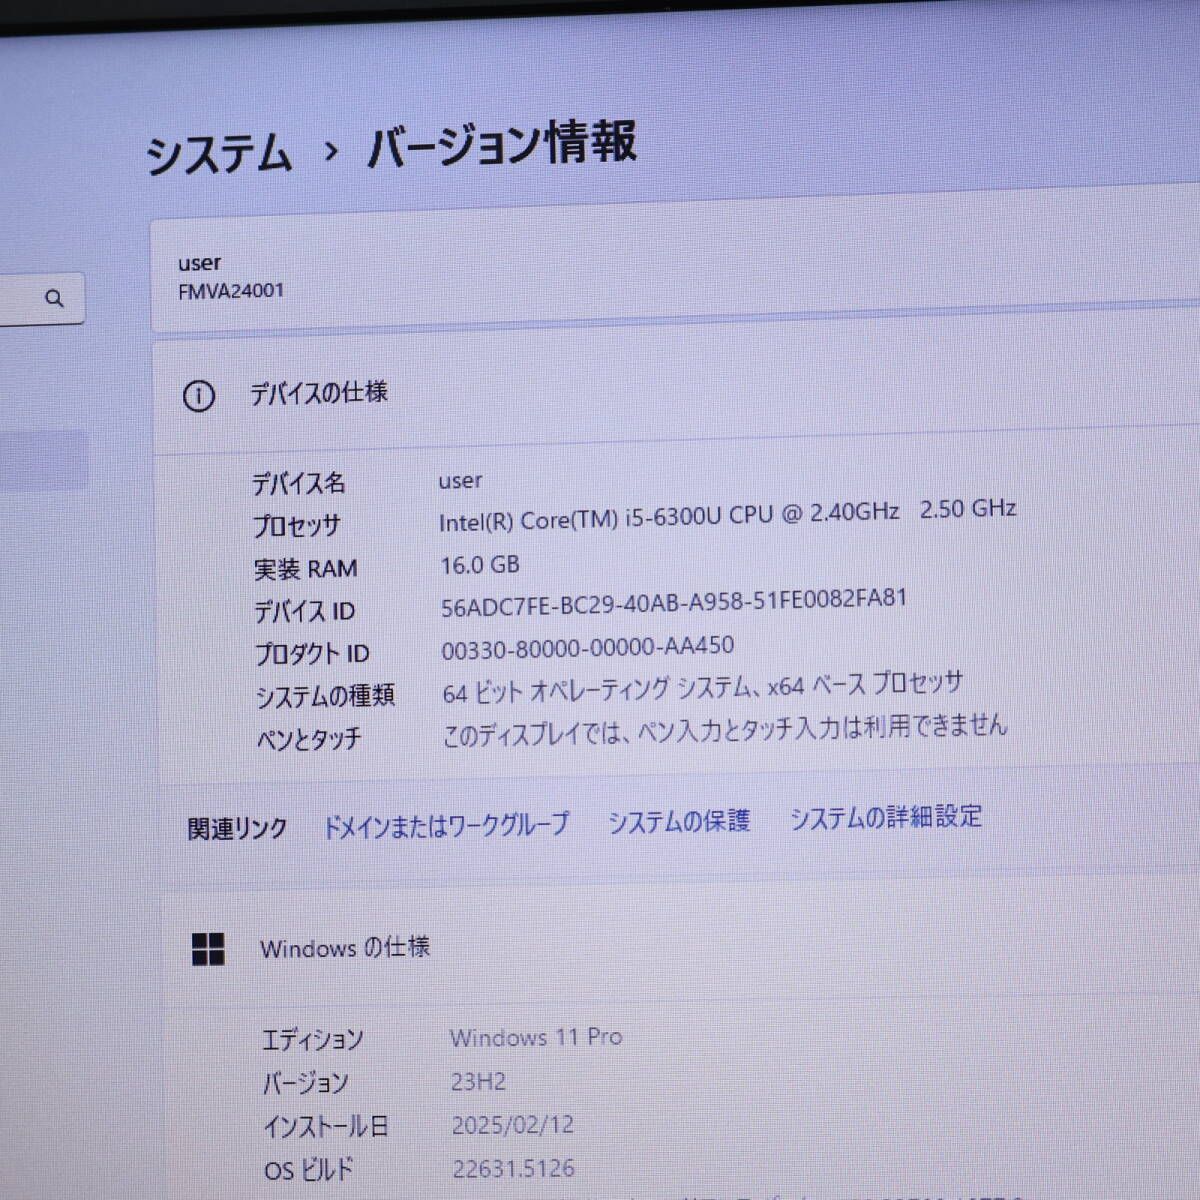Open システムの保護 link
This screenshot has height=1200, width=1200.
679,821
